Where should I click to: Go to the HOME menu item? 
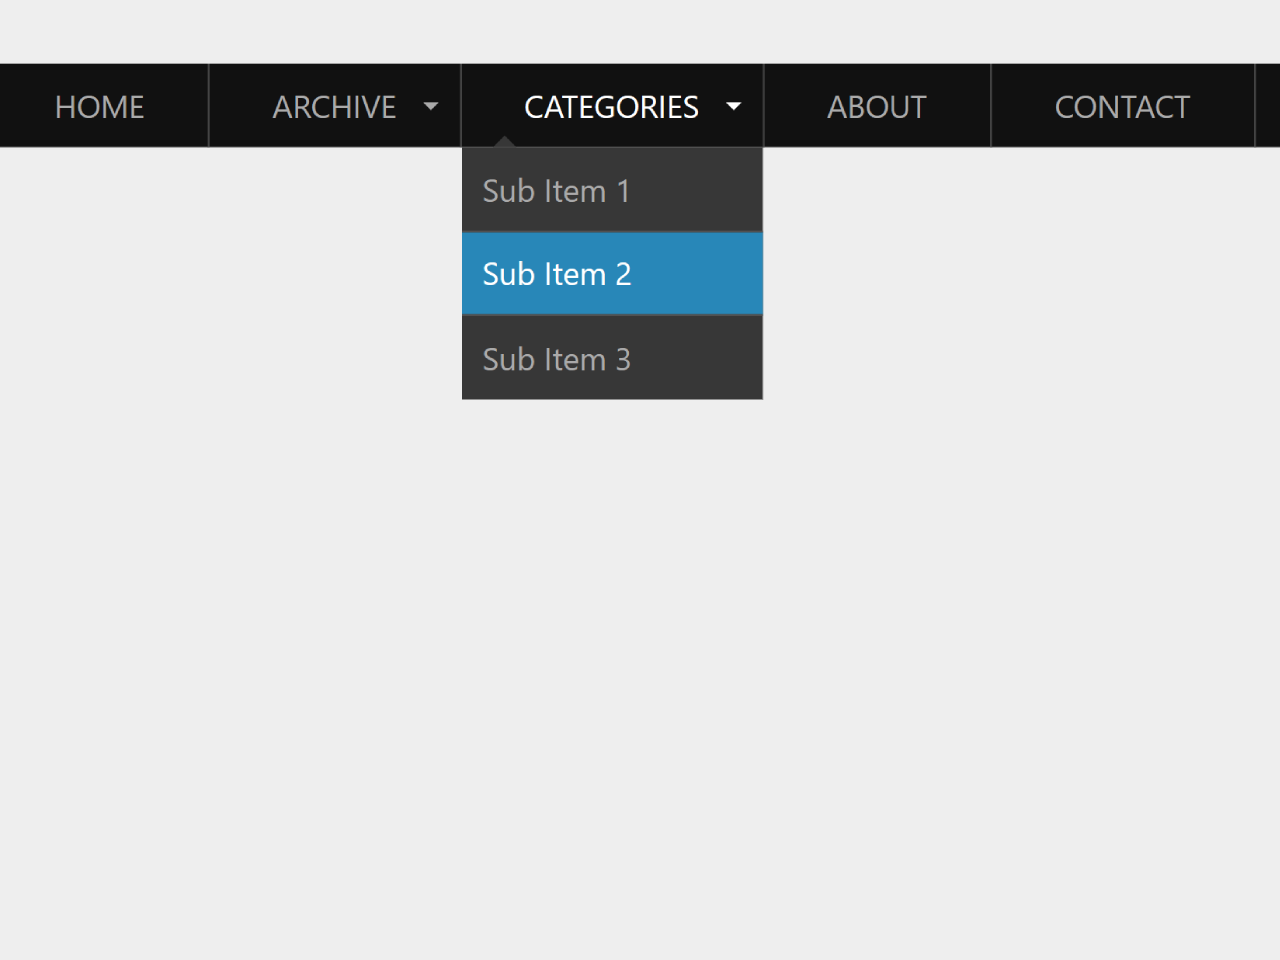click(x=100, y=106)
